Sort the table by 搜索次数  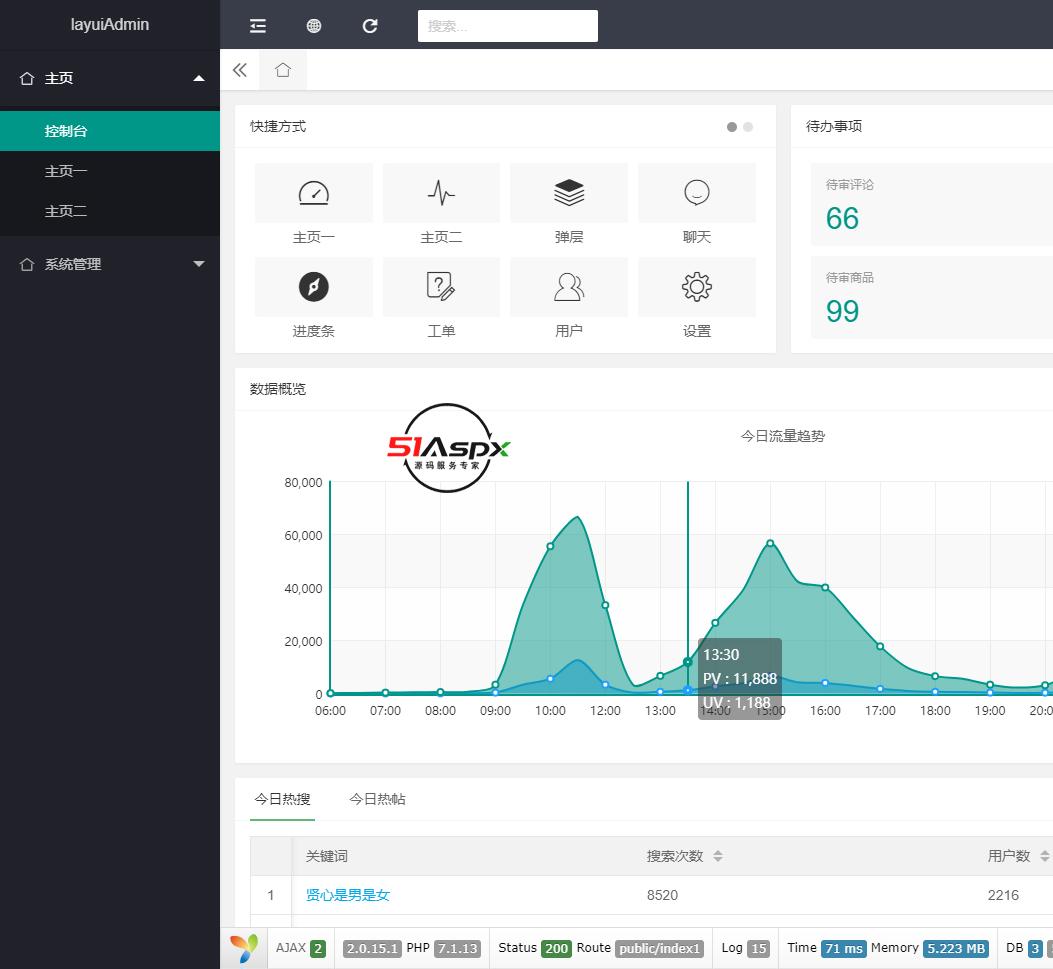718,856
